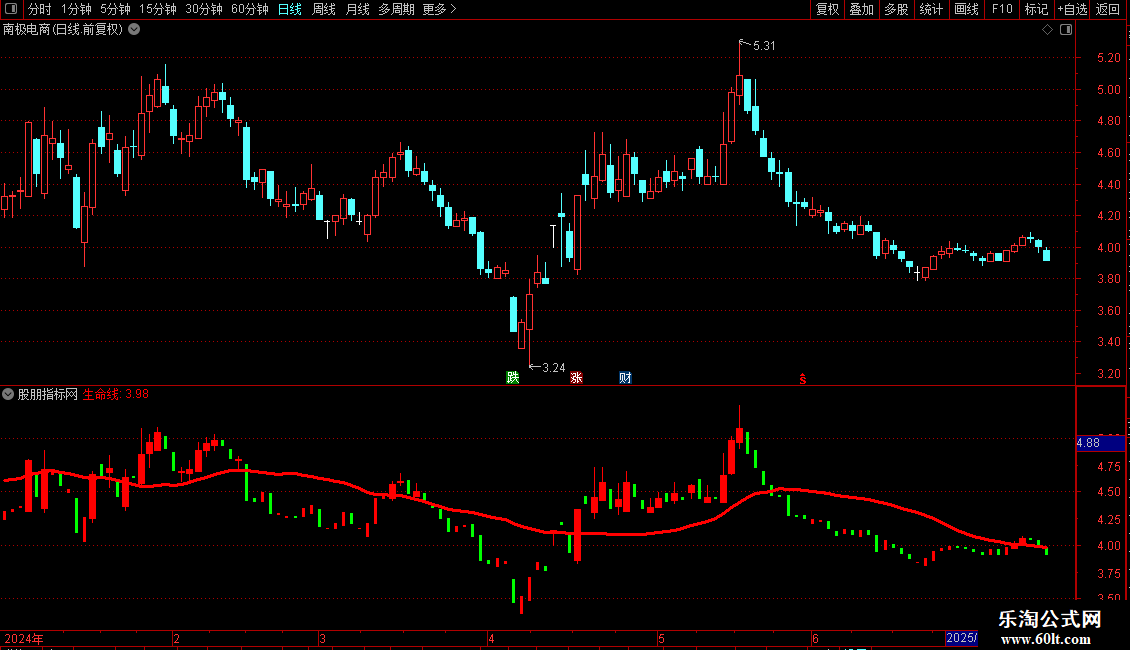Expand the 更多 periods menu
The image size is (1130, 650).
(439, 9)
